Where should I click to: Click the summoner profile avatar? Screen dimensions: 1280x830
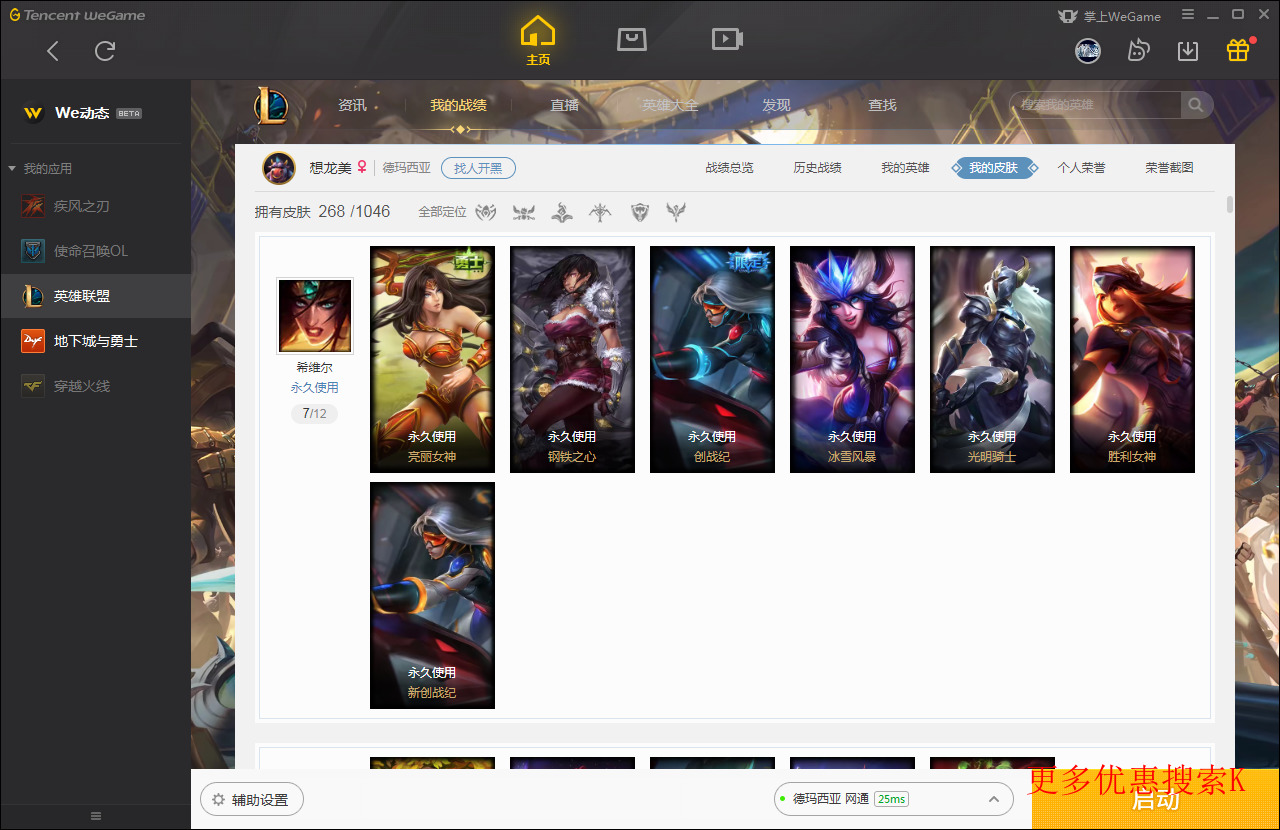[x=279, y=168]
